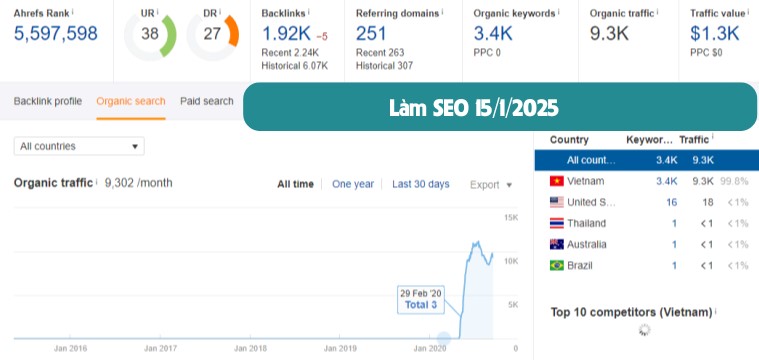
Task: Open the Organic search tab
Action: click(131, 101)
